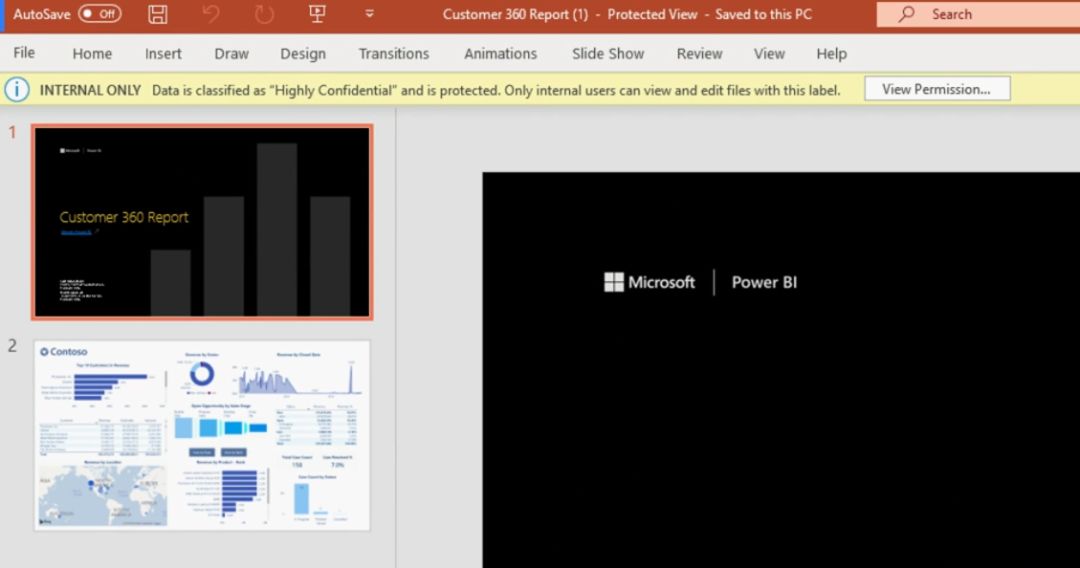The image size is (1080, 568).
Task: Click the Search box
Action: 978,14
